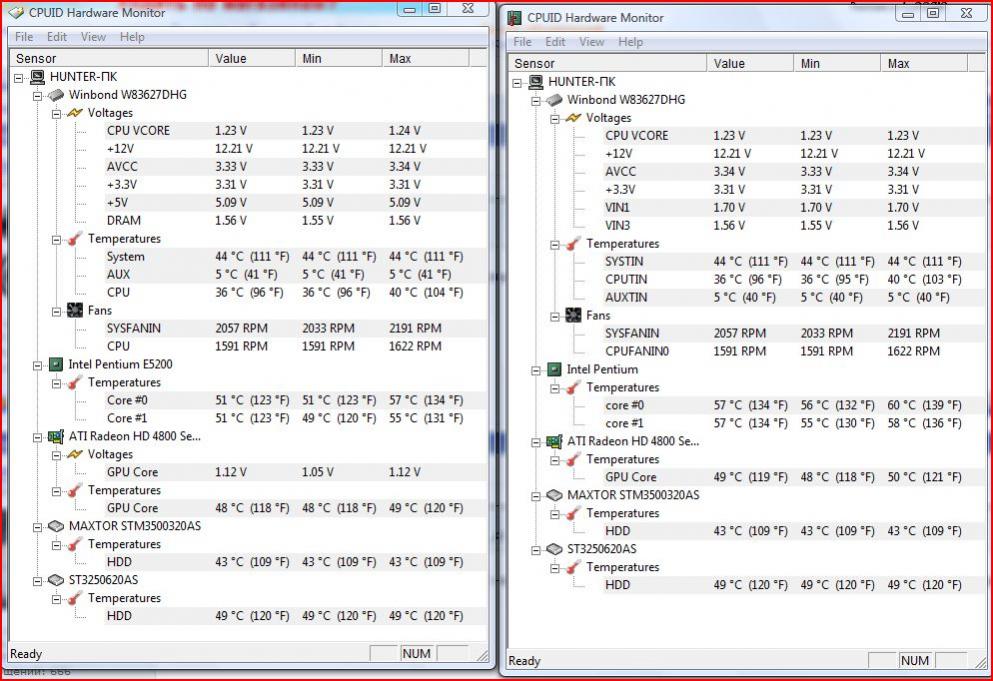Open View menu in right window
This screenshot has width=993, height=681.
click(591, 42)
